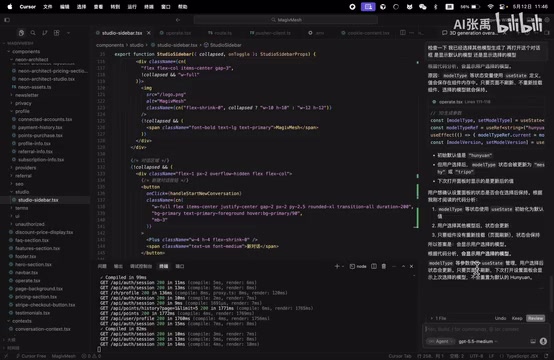Open discount-price-display.tsx file
Viewport: 554px width, 360px height.
click(44, 232)
